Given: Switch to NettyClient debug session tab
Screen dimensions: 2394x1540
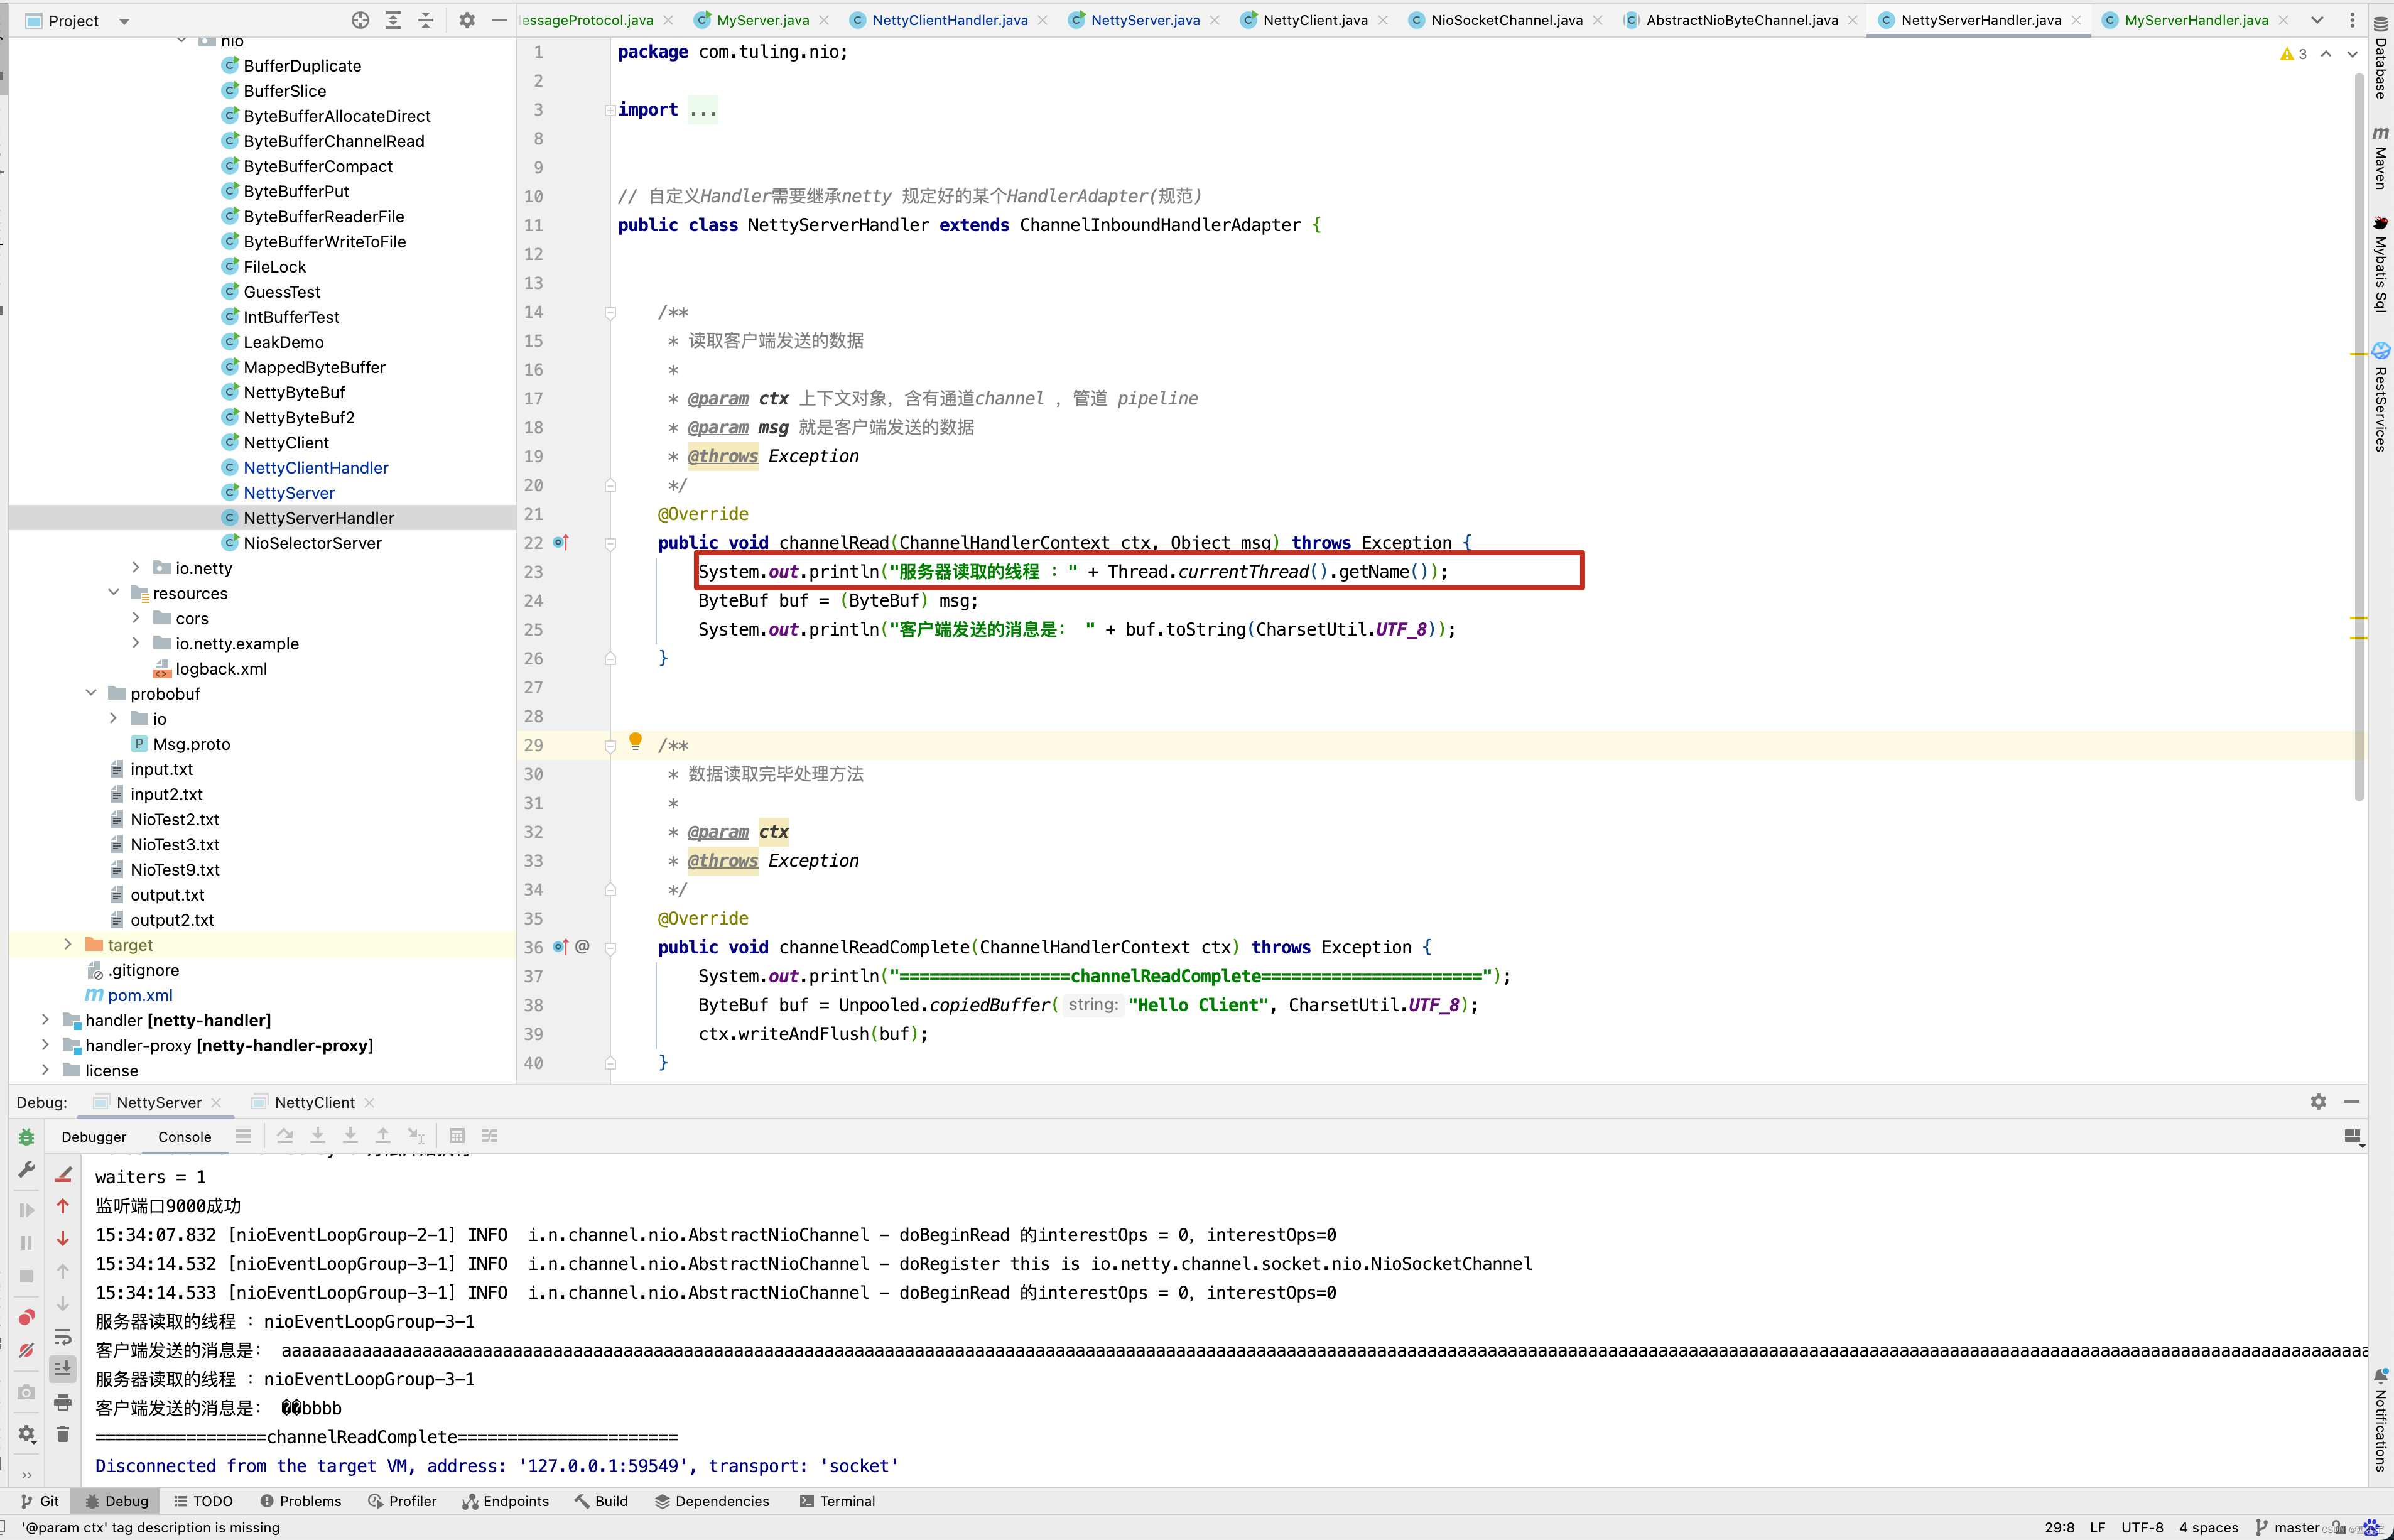Looking at the screenshot, I should coord(314,1102).
